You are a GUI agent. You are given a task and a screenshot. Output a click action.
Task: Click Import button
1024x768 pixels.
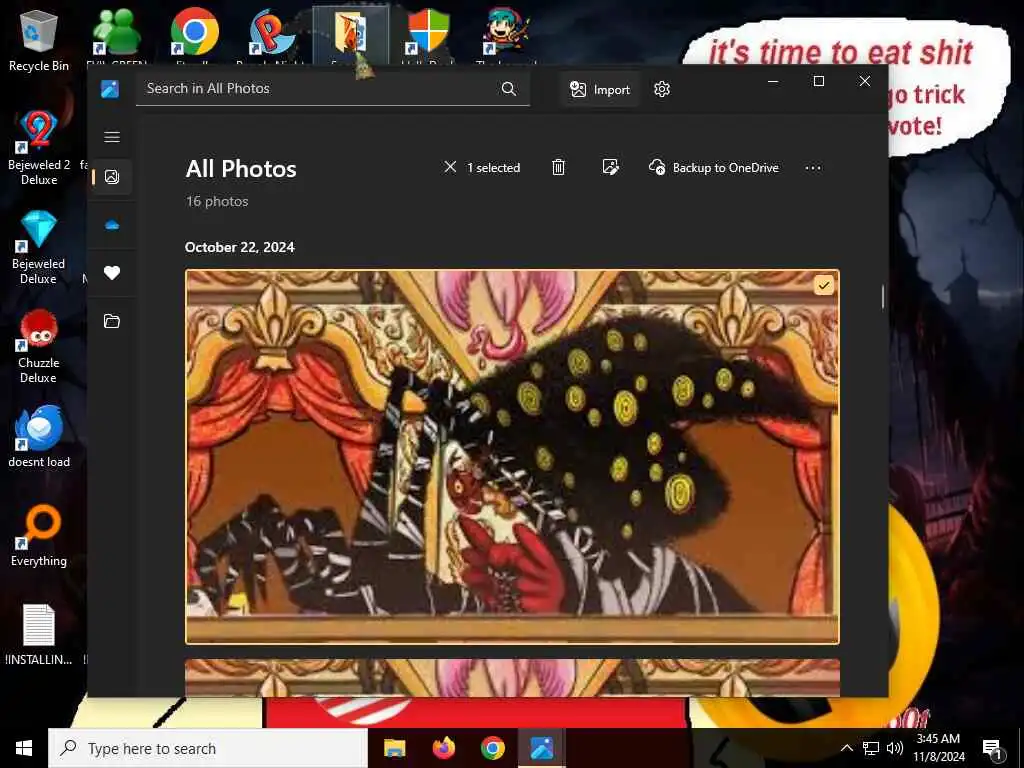(600, 89)
